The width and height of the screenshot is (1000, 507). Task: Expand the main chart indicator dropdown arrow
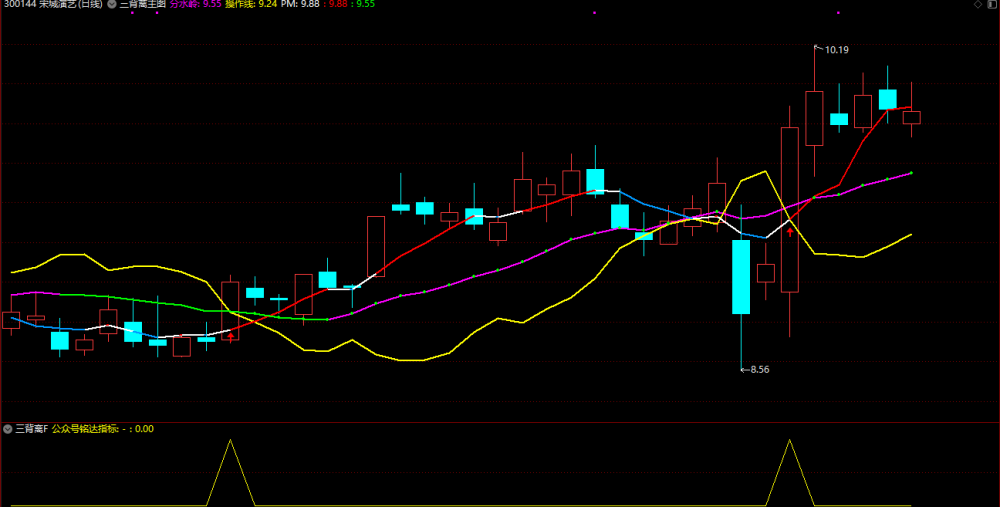tap(112, 4)
